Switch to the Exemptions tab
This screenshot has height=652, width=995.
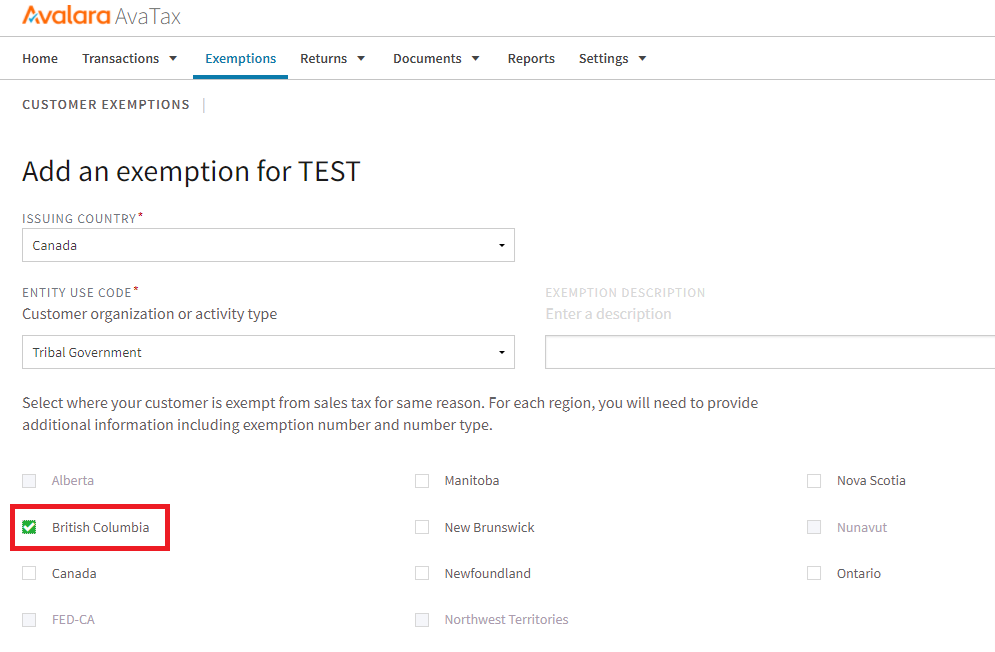click(x=240, y=59)
